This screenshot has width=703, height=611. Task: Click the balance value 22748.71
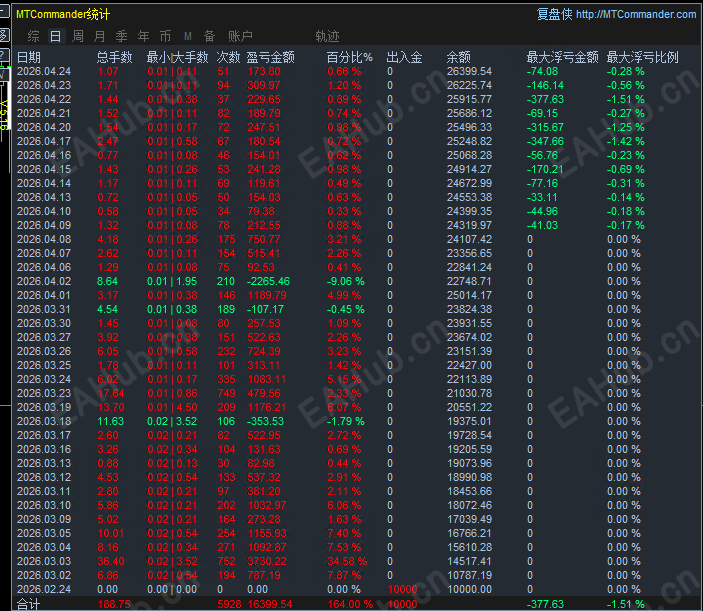(469, 281)
